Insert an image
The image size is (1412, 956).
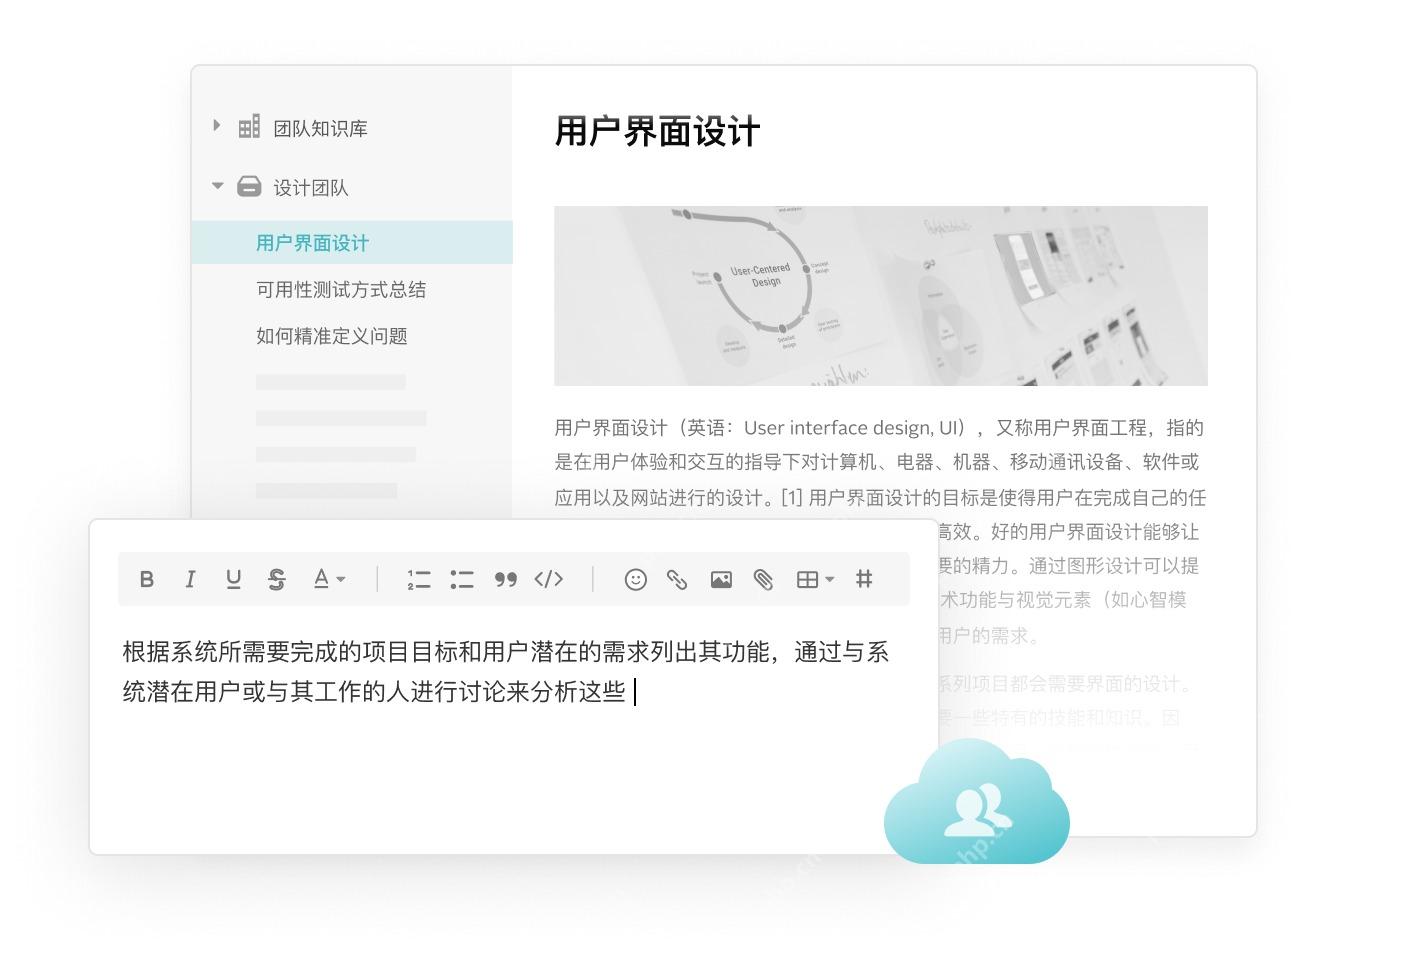coord(721,579)
